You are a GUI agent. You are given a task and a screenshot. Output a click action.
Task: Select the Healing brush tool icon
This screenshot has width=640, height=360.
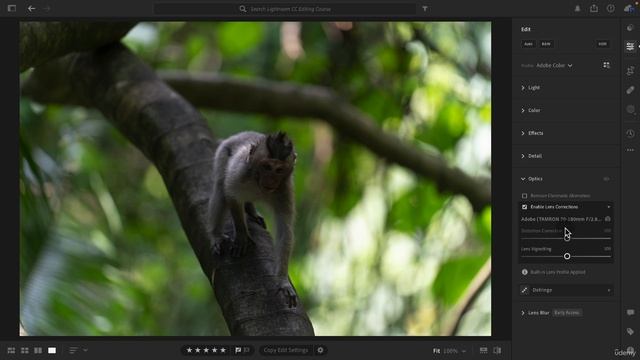click(630, 90)
